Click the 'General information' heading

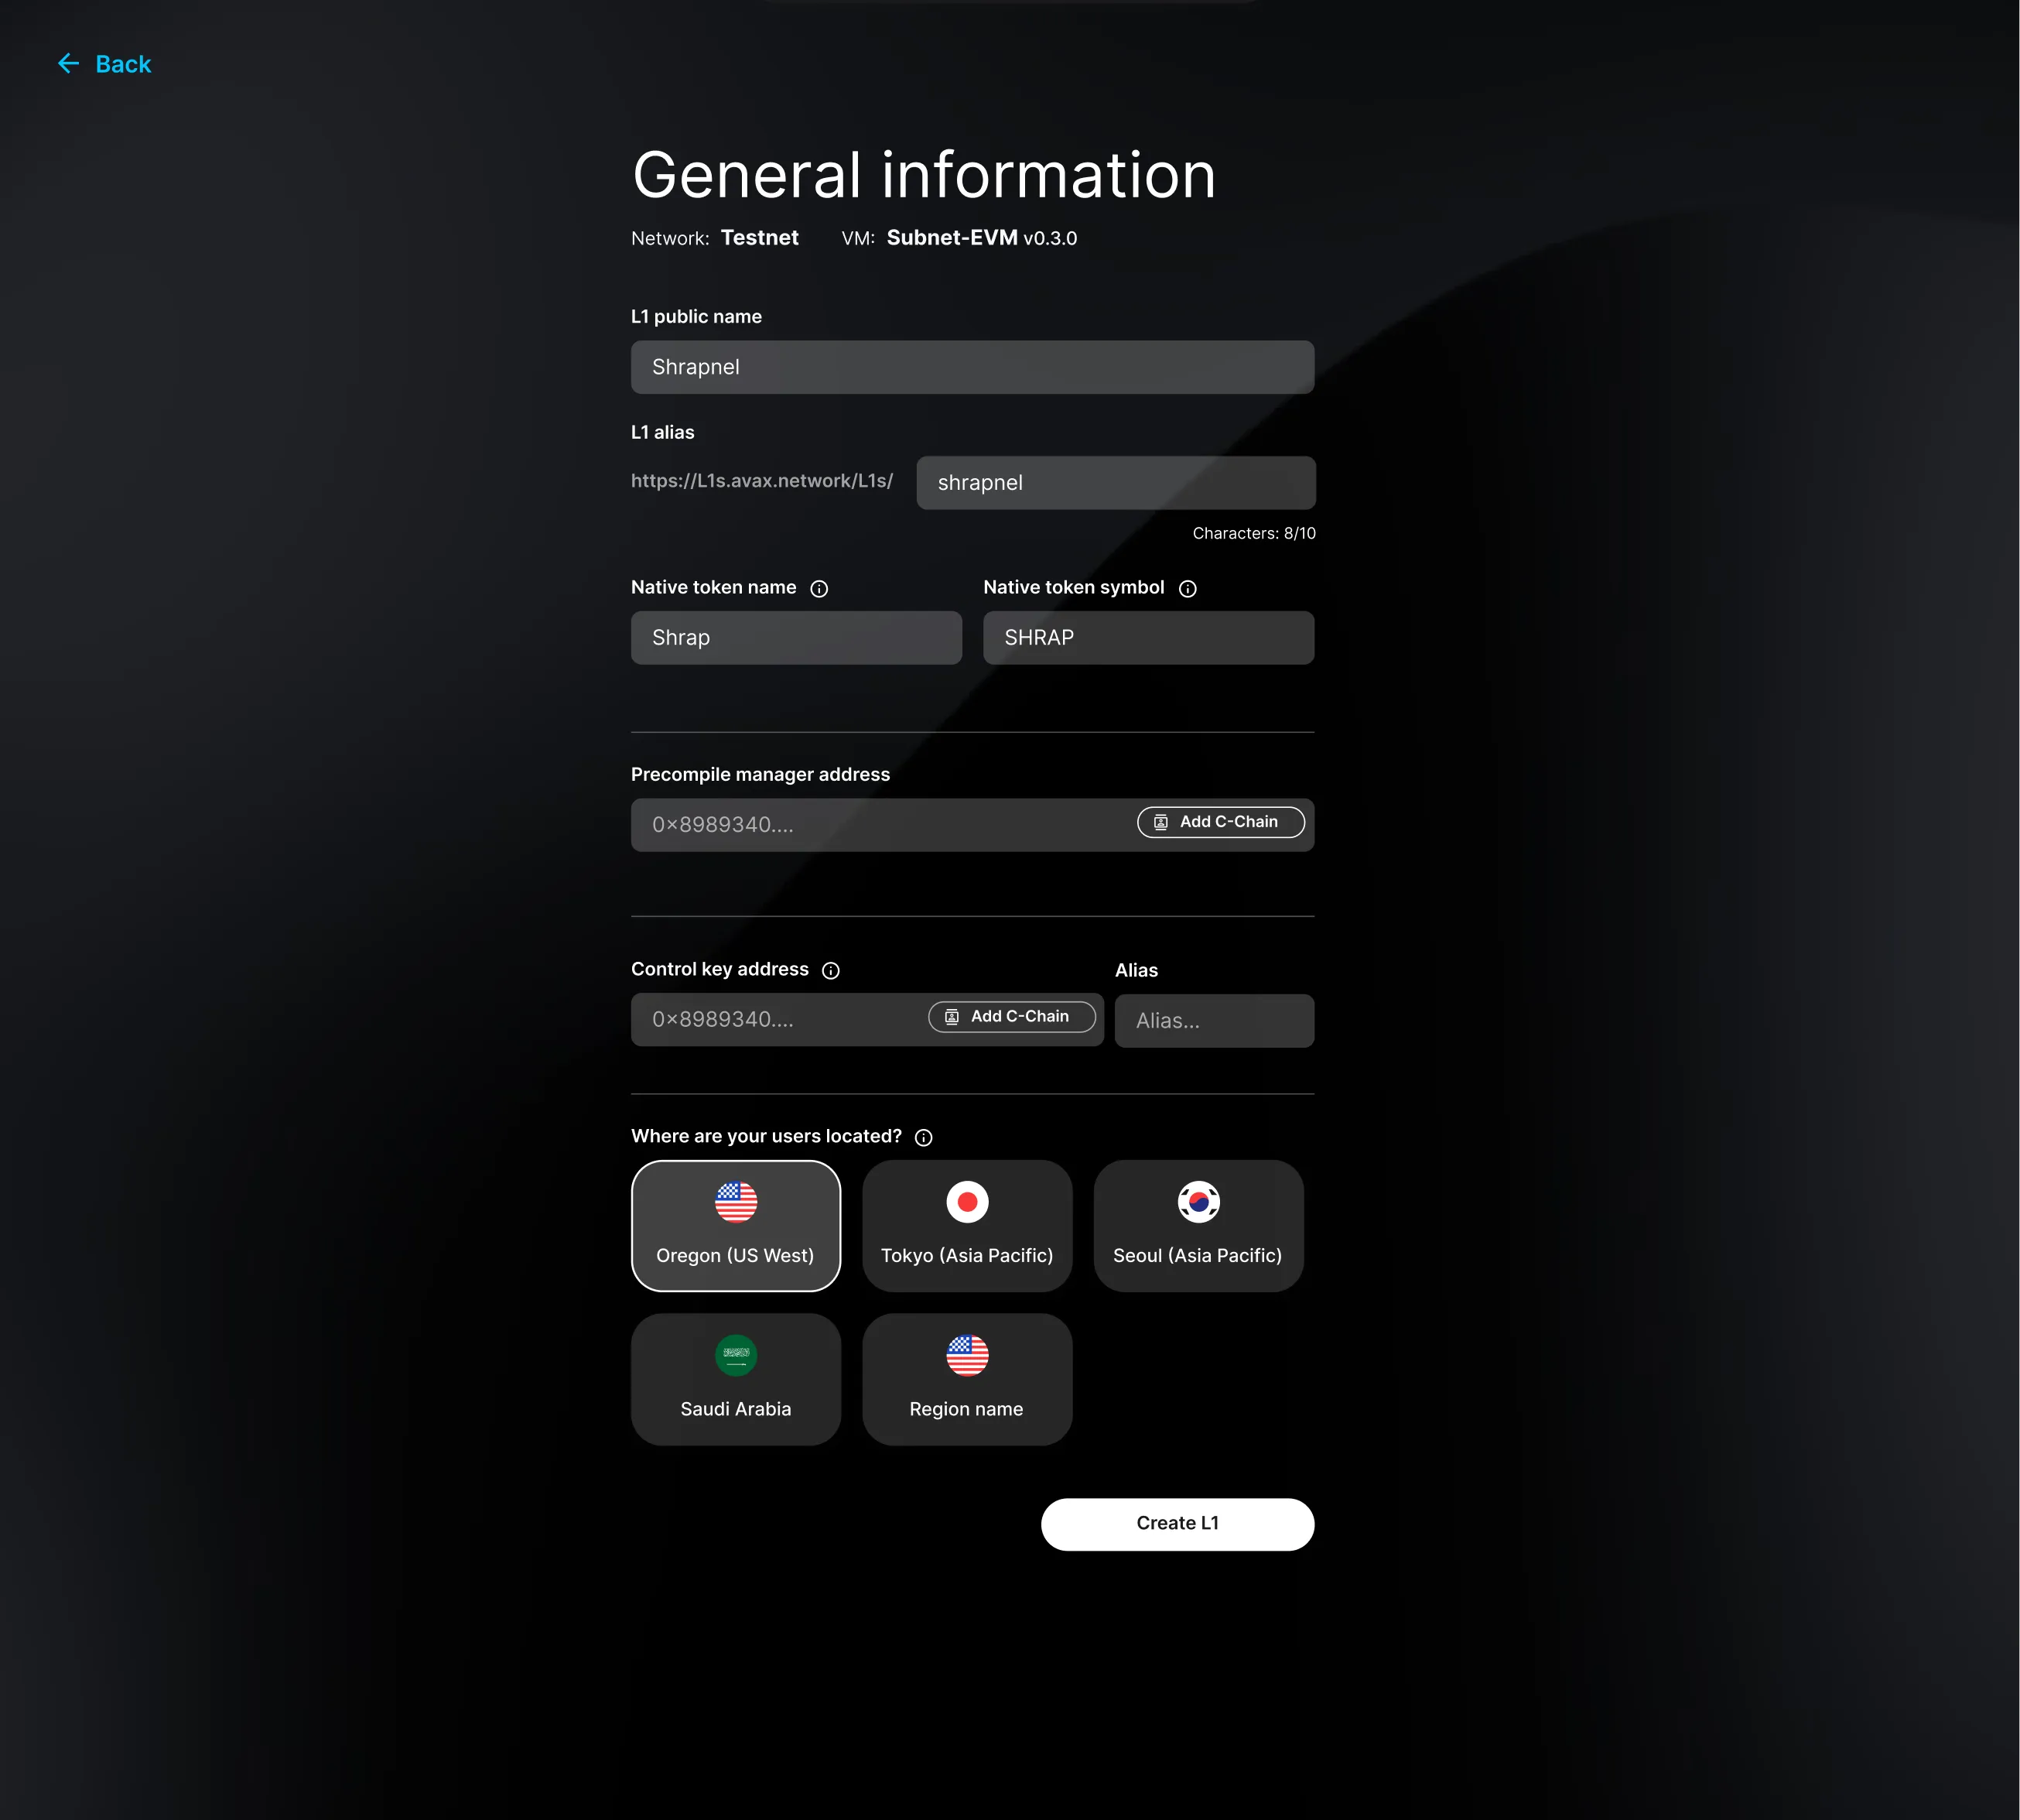[924, 175]
